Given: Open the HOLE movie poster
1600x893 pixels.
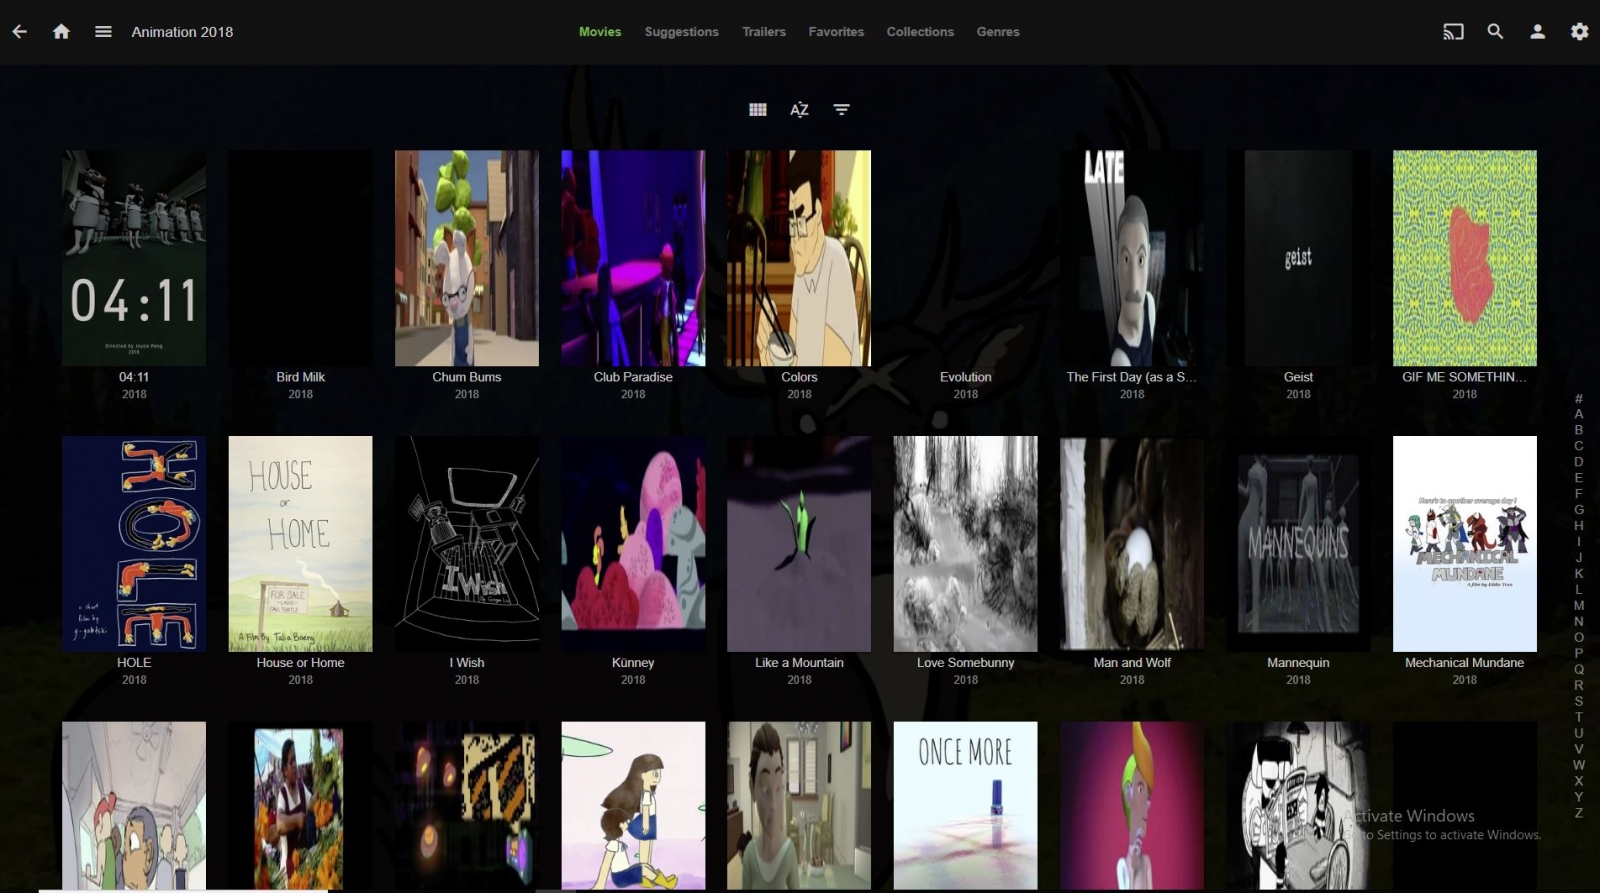Looking at the screenshot, I should (134, 544).
